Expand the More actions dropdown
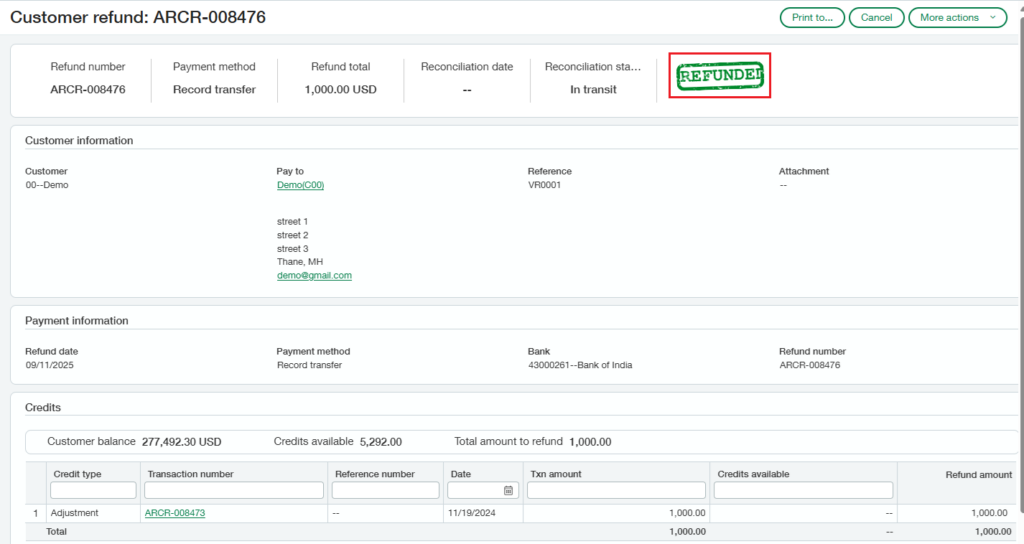 958,18
